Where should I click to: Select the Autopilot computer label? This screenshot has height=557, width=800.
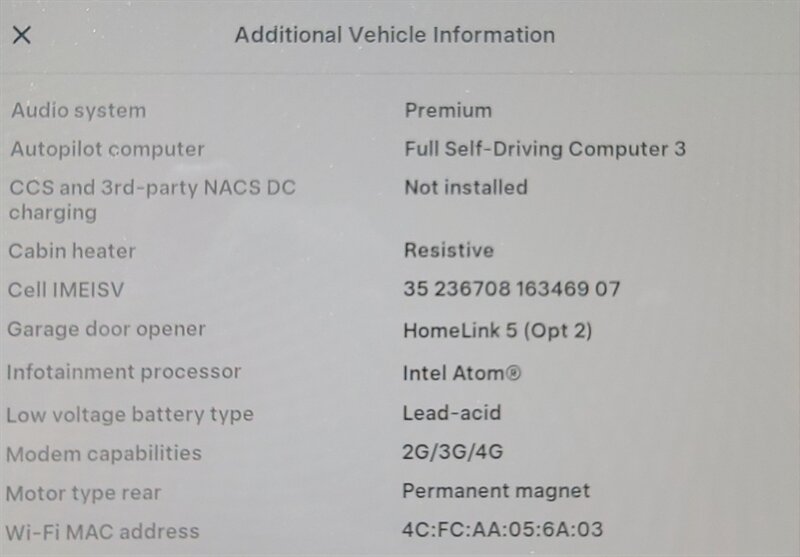tap(107, 150)
